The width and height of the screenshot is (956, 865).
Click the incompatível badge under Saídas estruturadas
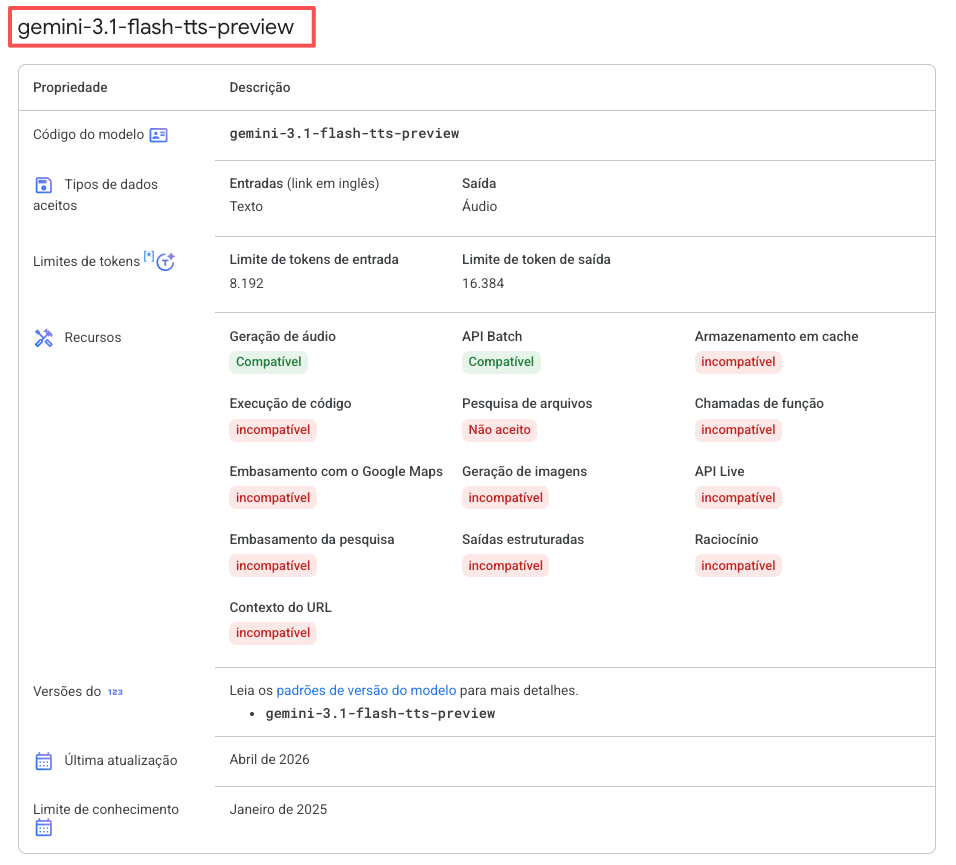point(505,566)
